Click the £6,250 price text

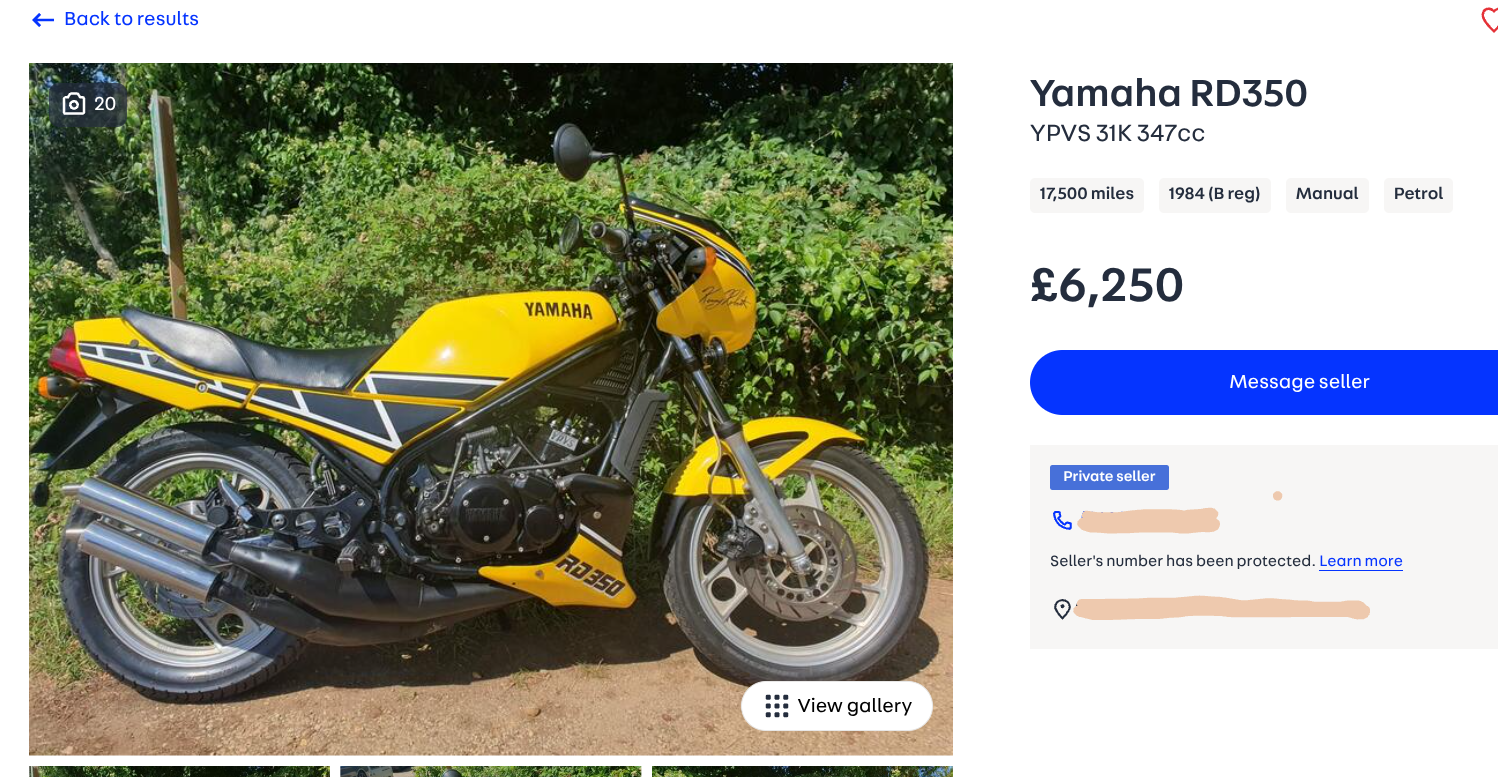point(1107,286)
